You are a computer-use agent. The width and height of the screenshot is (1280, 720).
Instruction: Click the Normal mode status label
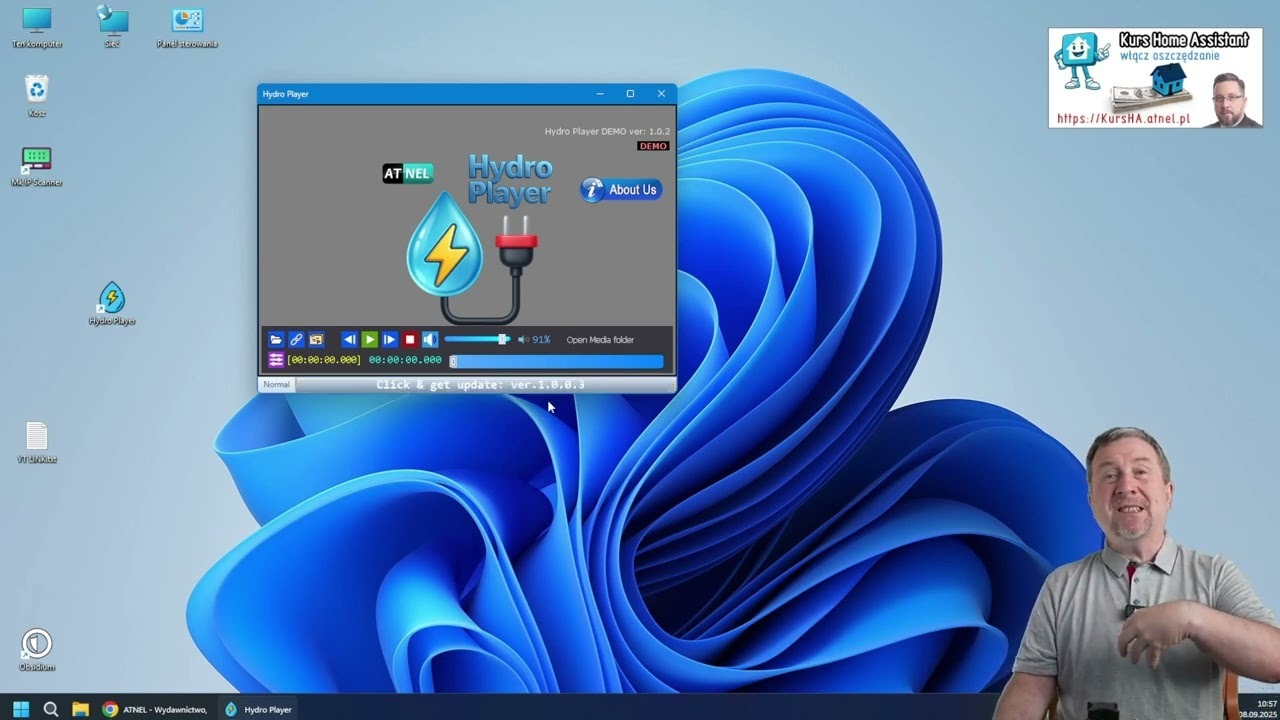click(277, 385)
